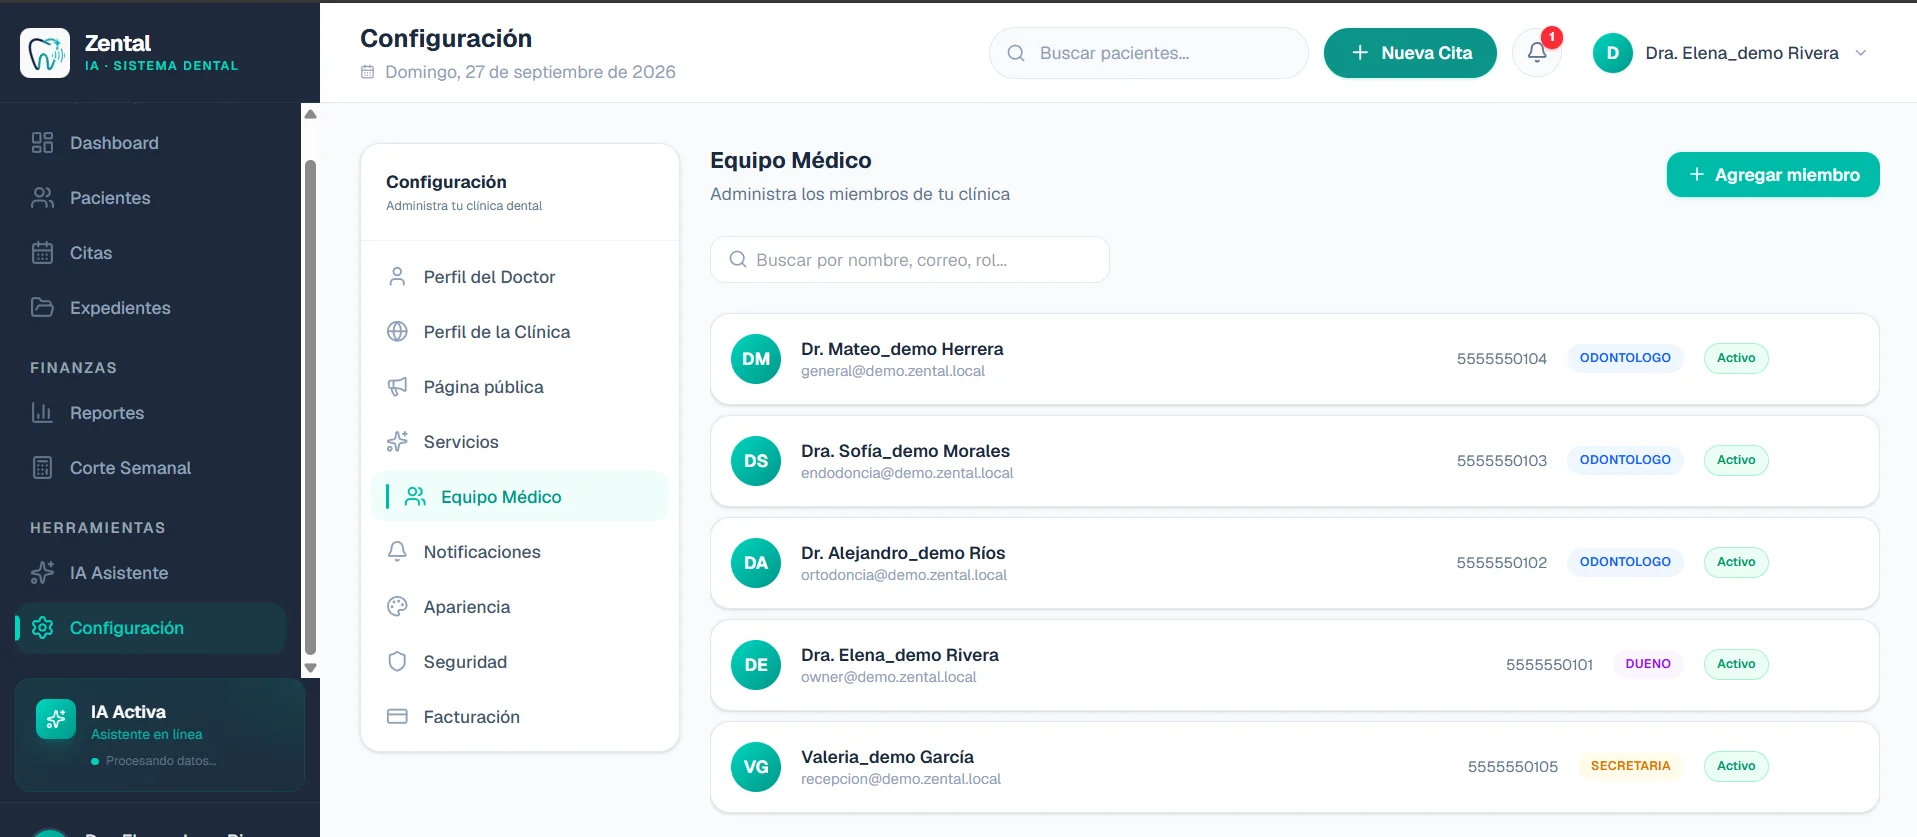The height and width of the screenshot is (837, 1917).
Task: Click the Configuración gear icon in sidebar
Action: tap(42, 628)
